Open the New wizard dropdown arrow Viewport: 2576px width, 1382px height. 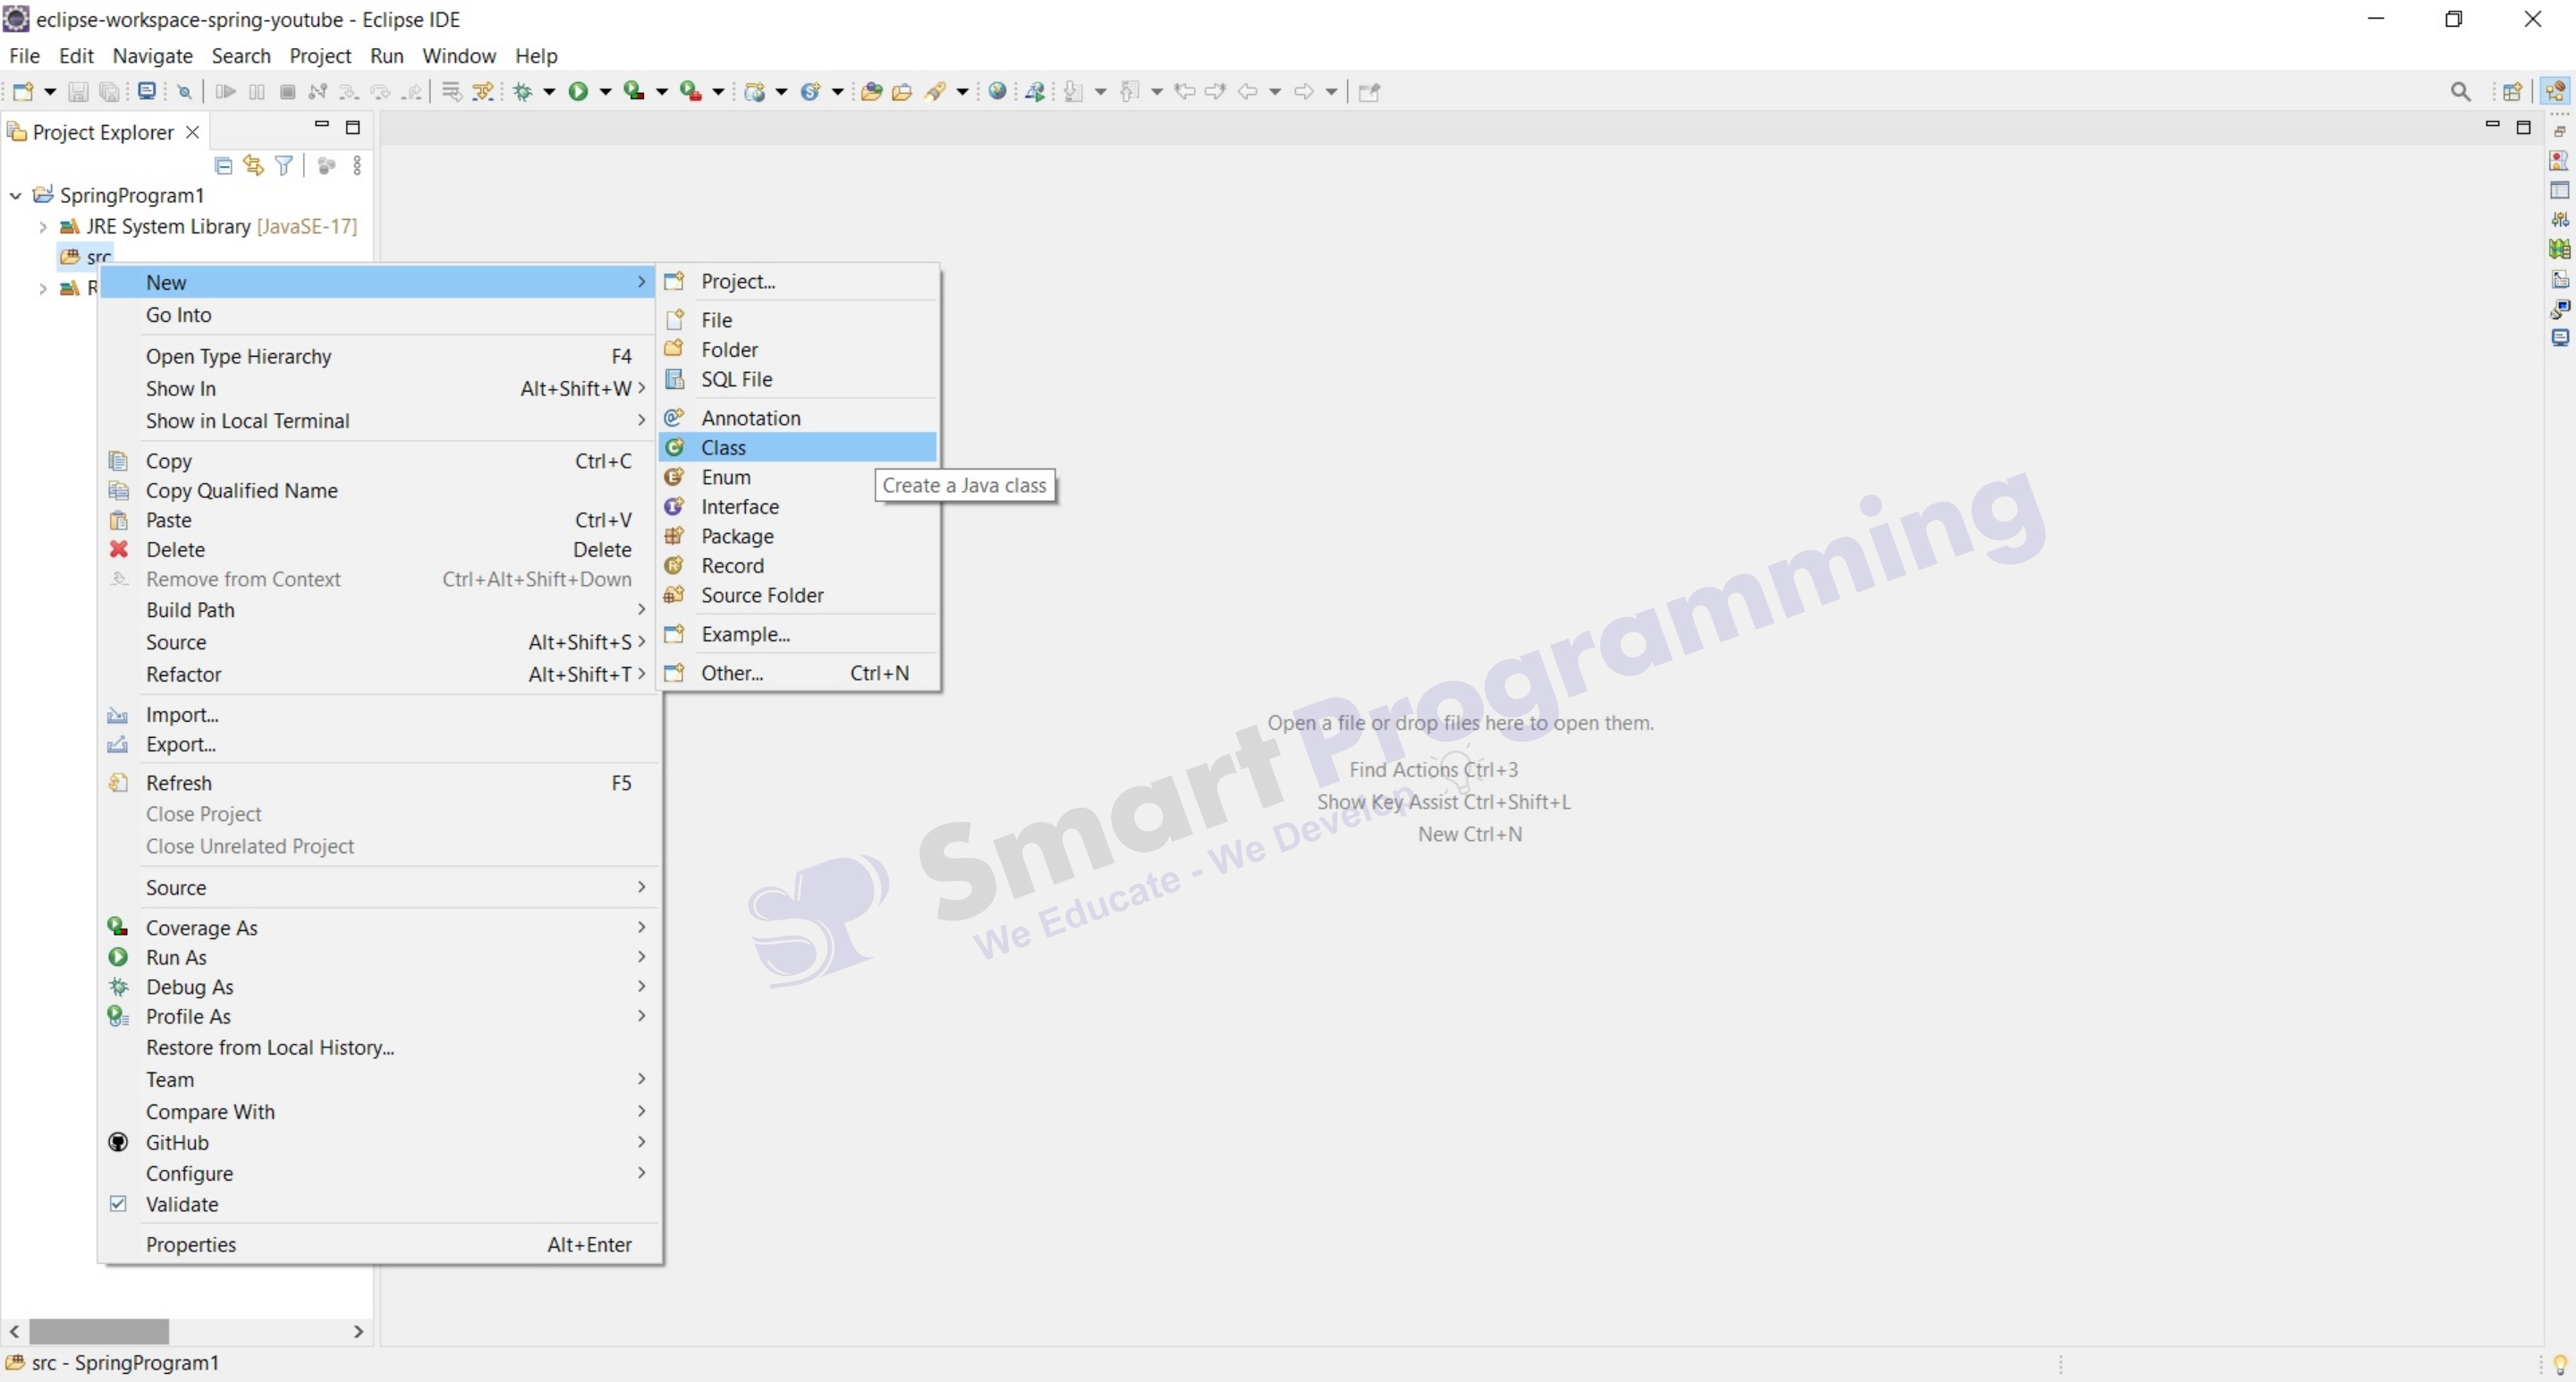click(50, 92)
